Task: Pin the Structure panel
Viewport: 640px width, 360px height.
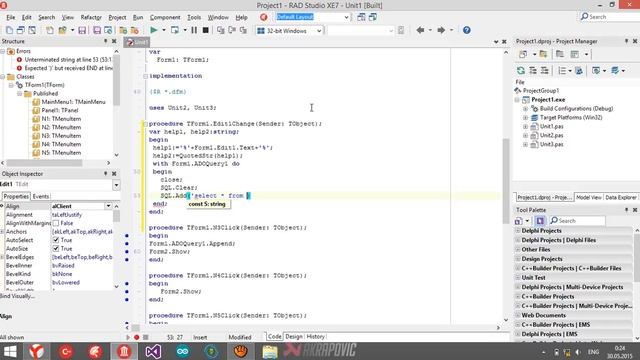Action: (105, 41)
